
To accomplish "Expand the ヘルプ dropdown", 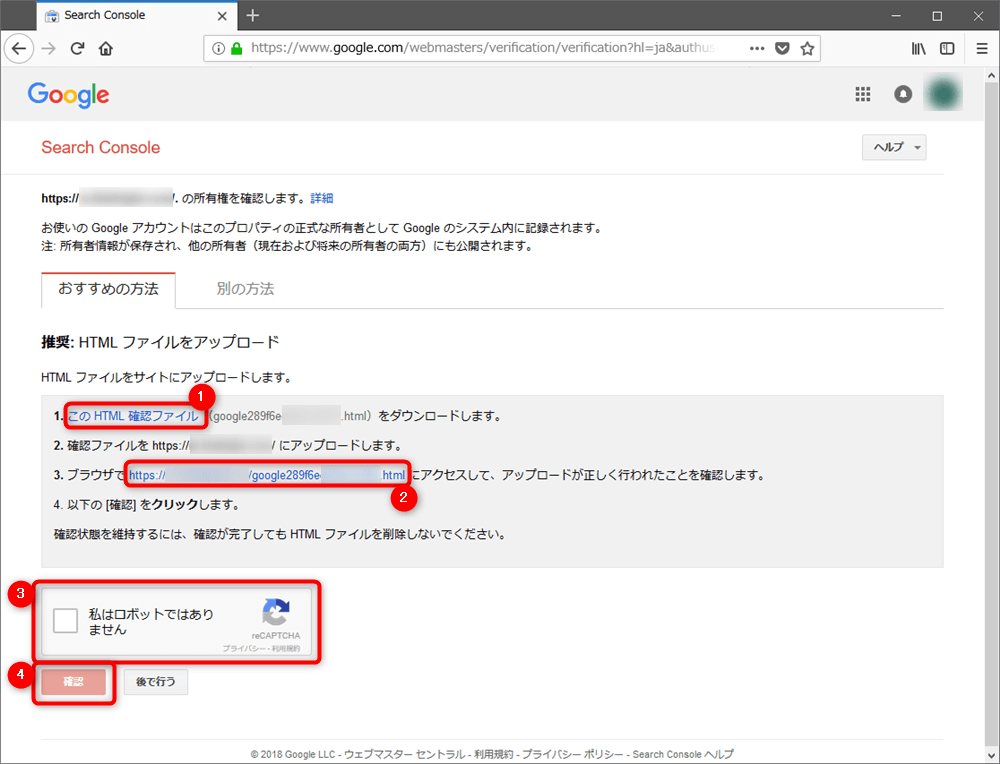I will pyautogui.click(x=894, y=147).
